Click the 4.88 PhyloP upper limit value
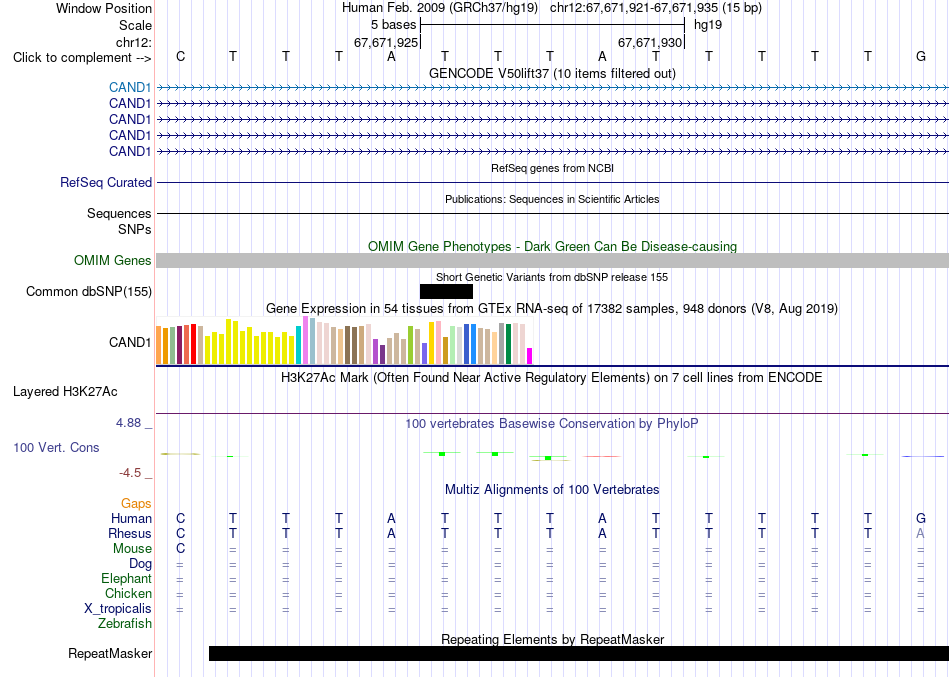This screenshot has height=677, width=950. coord(128,422)
